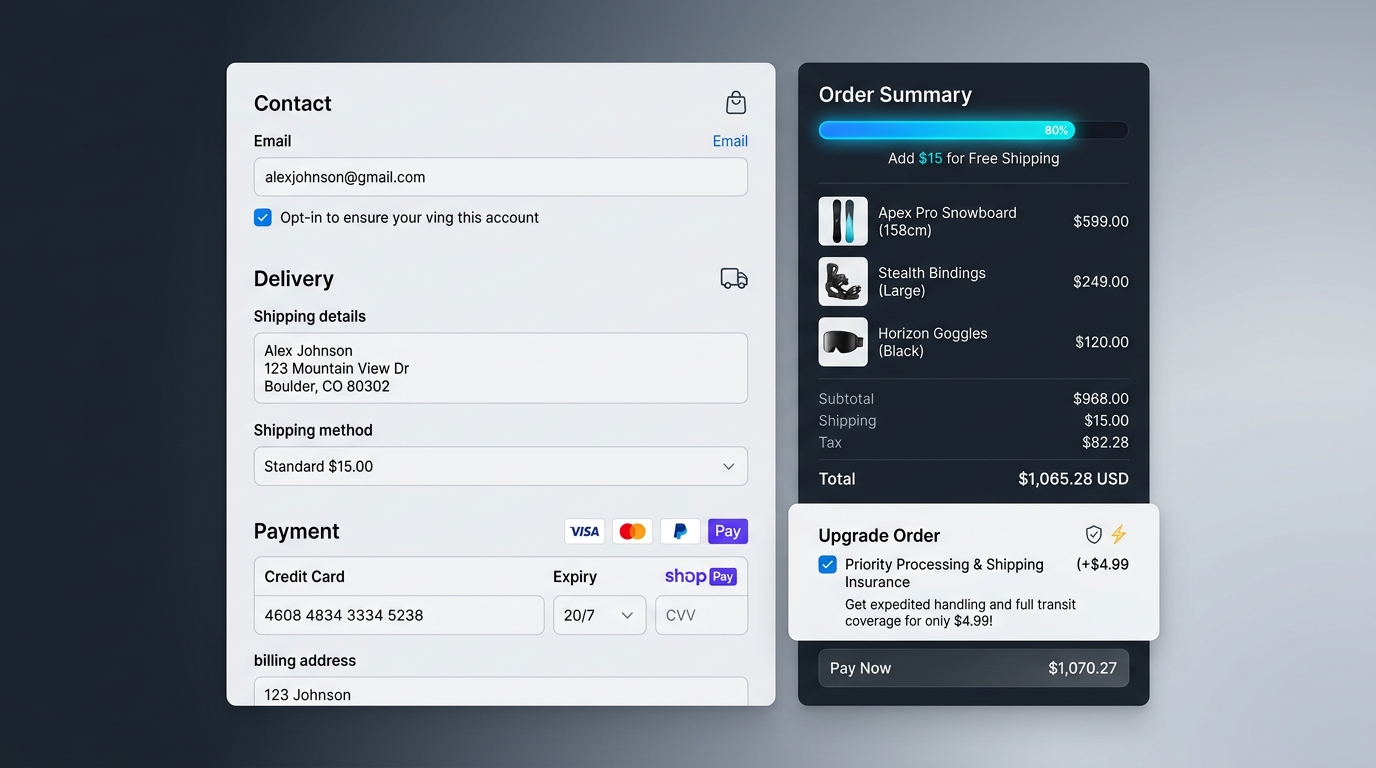Uncheck the opt-in account checkbox
The height and width of the screenshot is (768, 1376).
[x=263, y=217]
